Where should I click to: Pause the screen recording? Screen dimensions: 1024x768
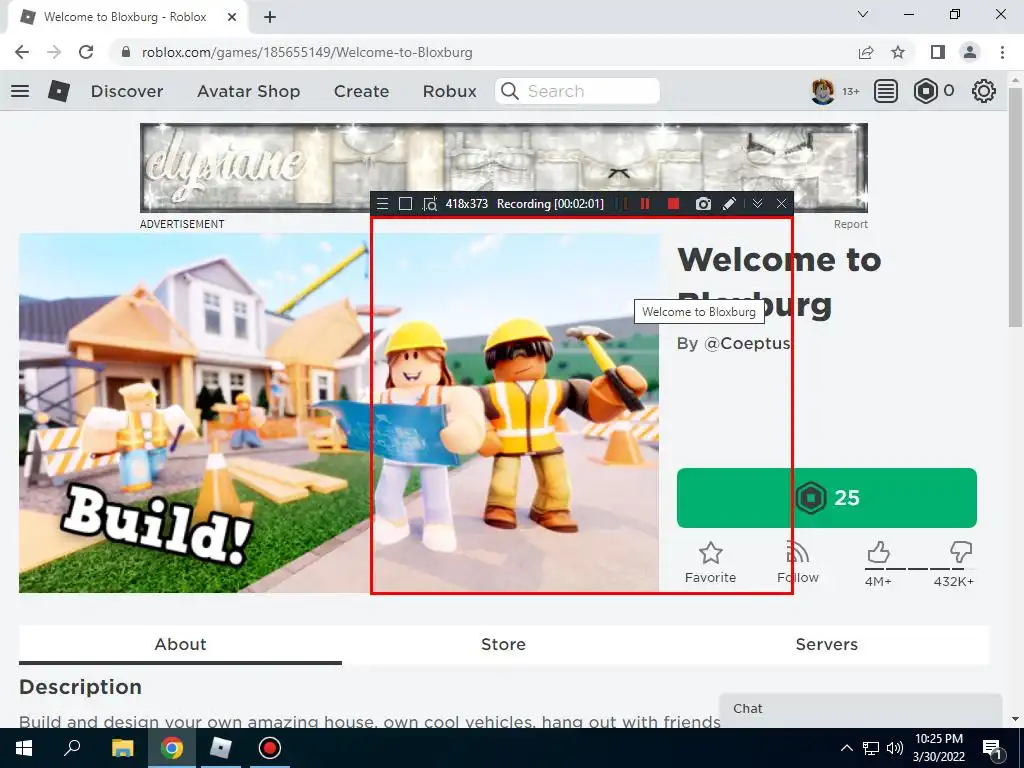[x=645, y=204]
